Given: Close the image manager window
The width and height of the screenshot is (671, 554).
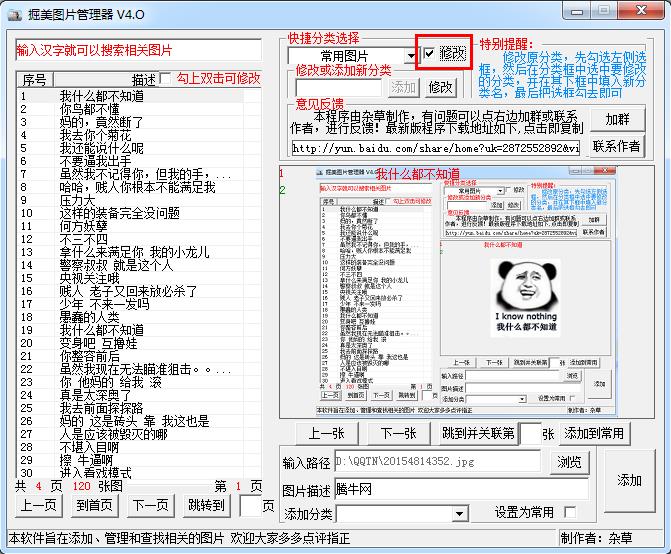Looking at the screenshot, I should (x=648, y=12).
